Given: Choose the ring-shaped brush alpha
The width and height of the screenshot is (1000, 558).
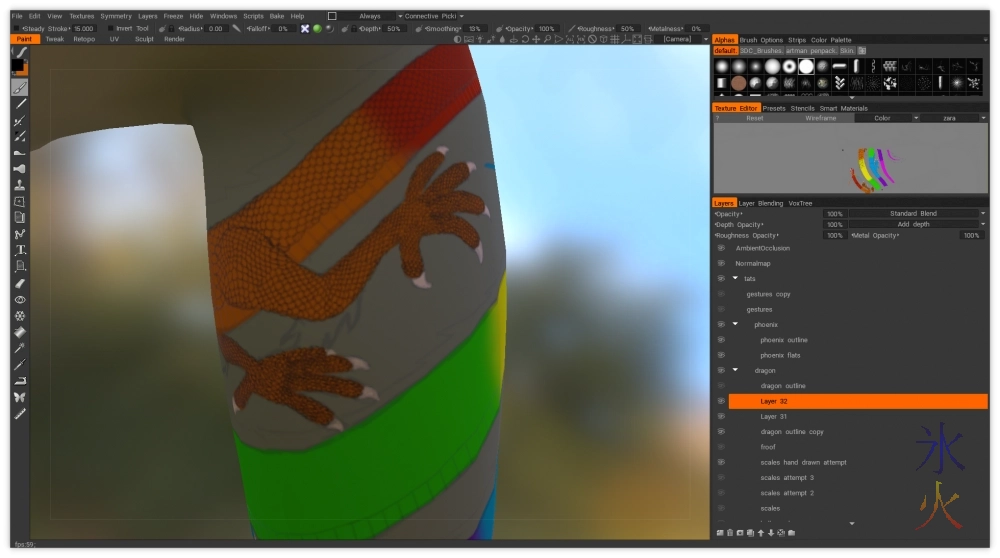Looking at the screenshot, I should pos(789,66).
